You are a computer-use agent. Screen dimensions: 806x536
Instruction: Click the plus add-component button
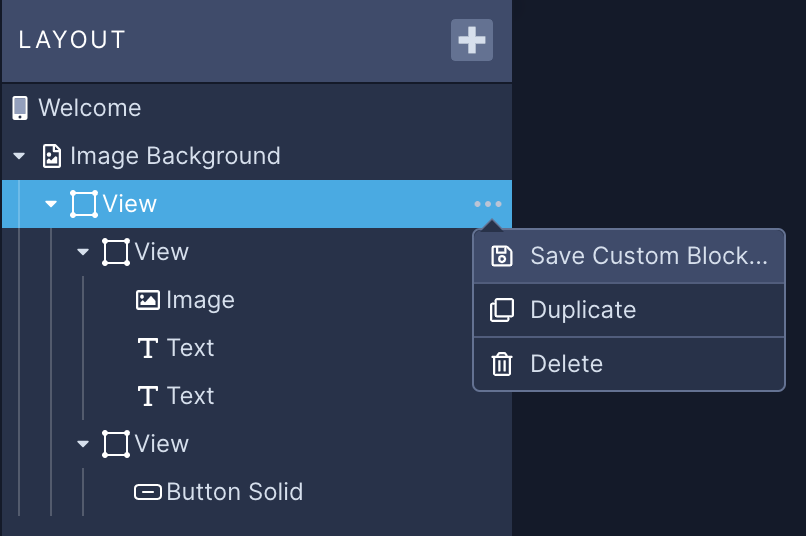coord(472,40)
